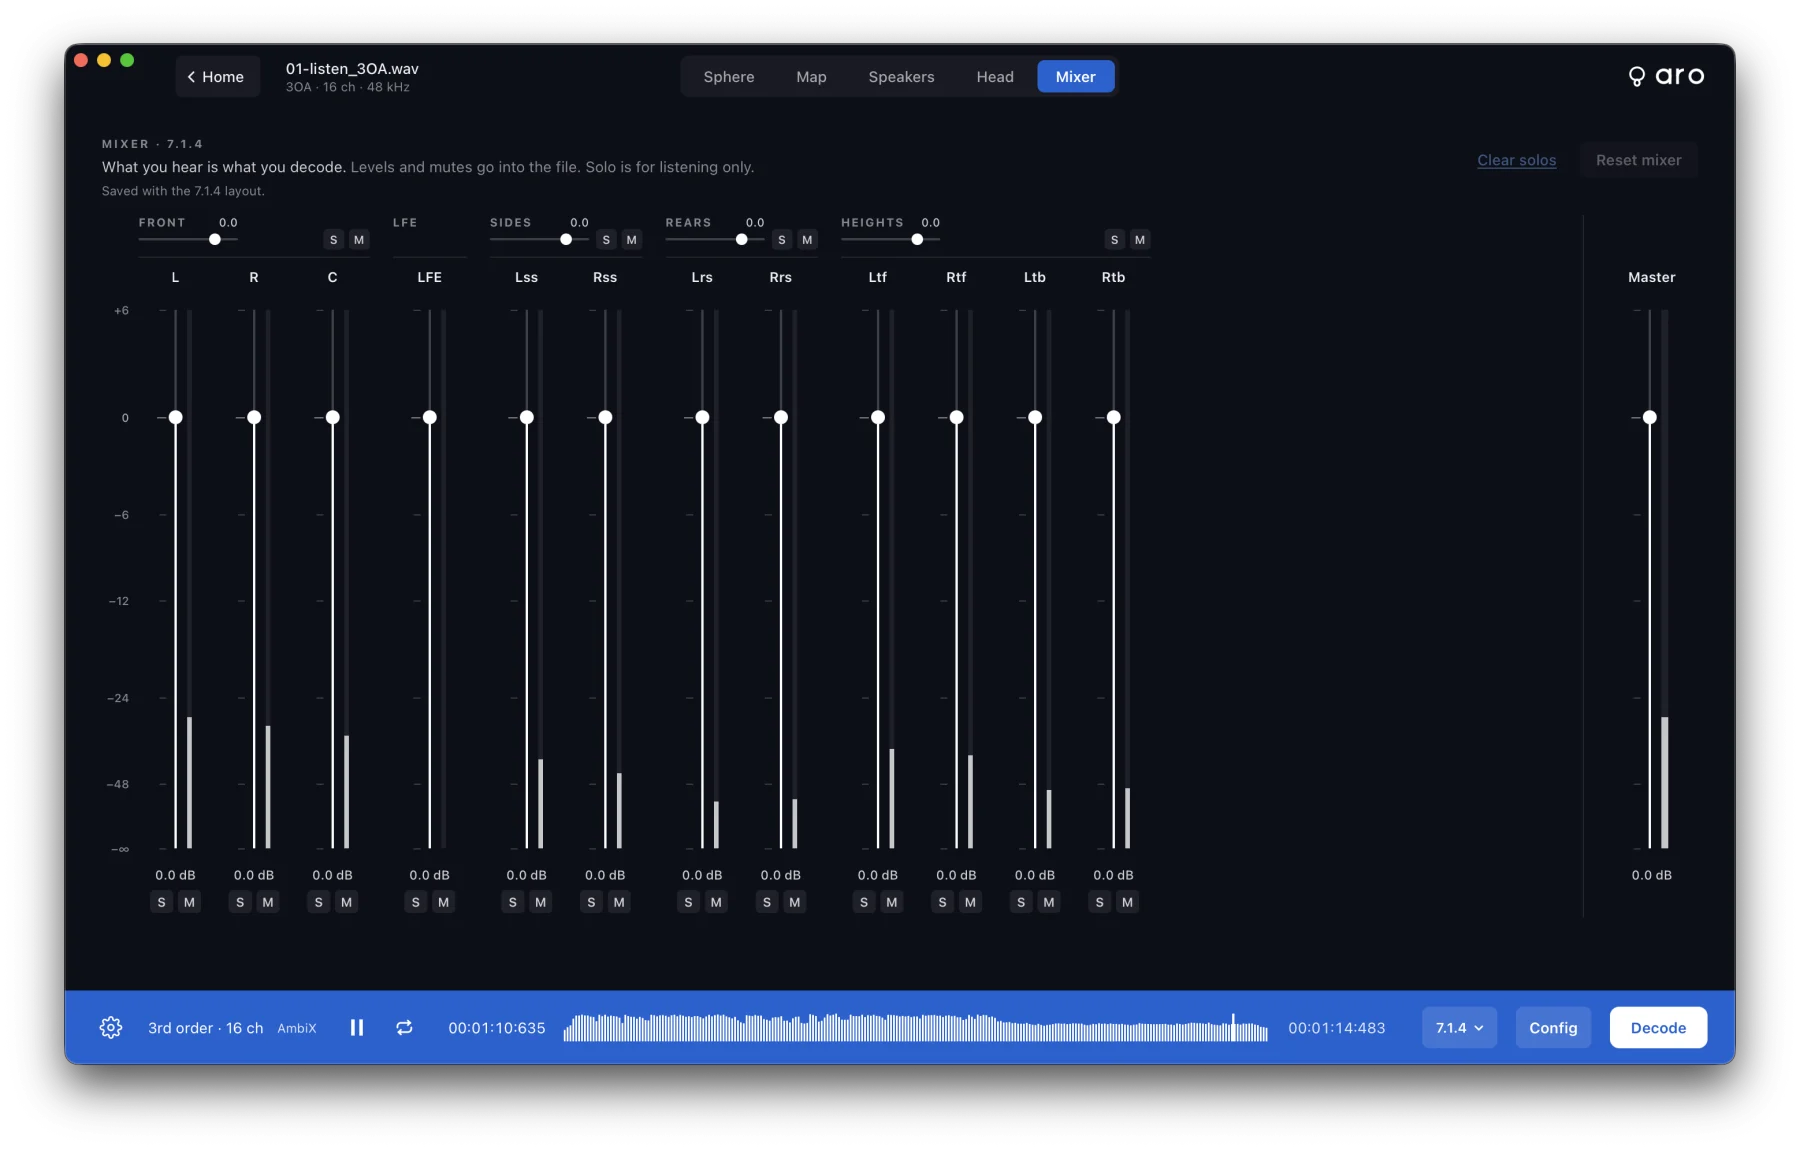This screenshot has width=1800, height=1150.
Task: Solo the HEIGHTS group
Action: pos(1114,240)
